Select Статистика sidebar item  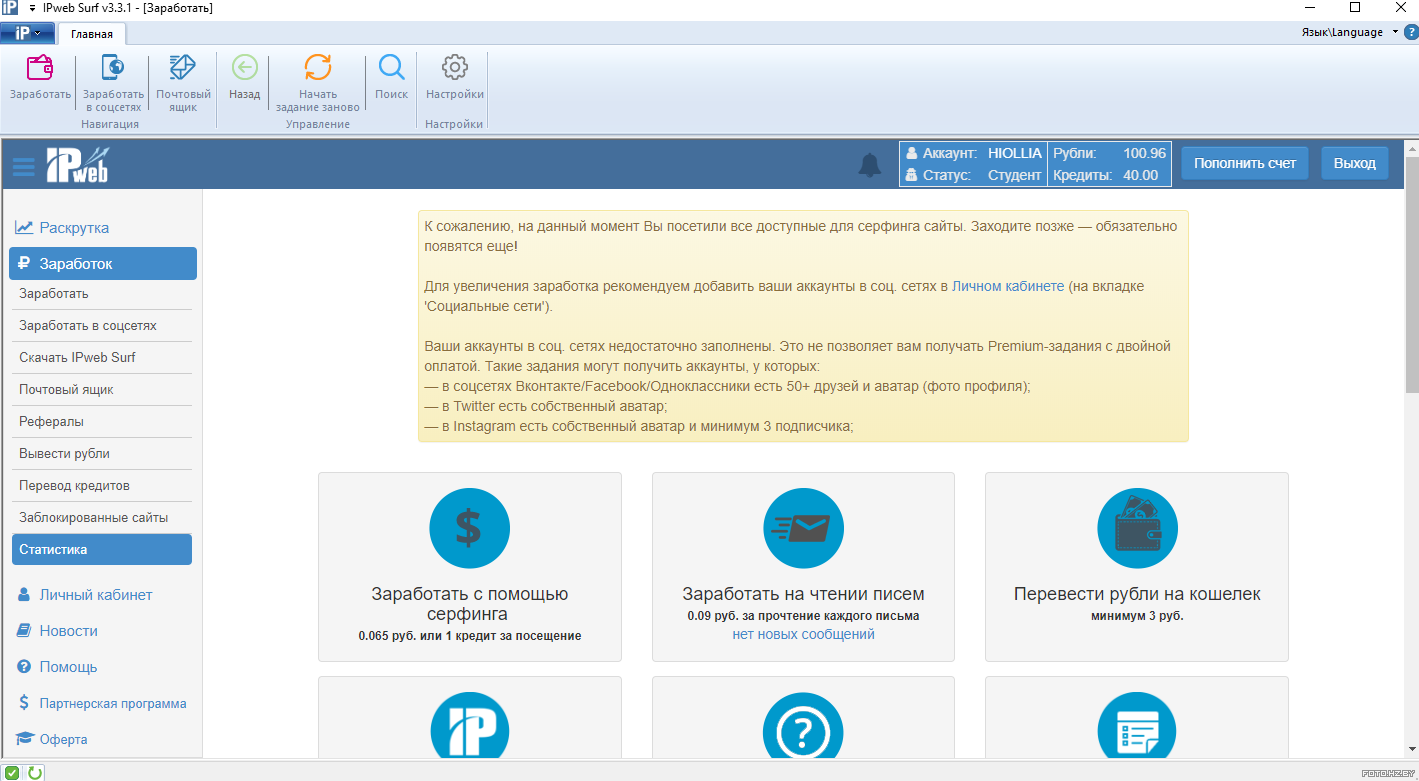tap(102, 550)
